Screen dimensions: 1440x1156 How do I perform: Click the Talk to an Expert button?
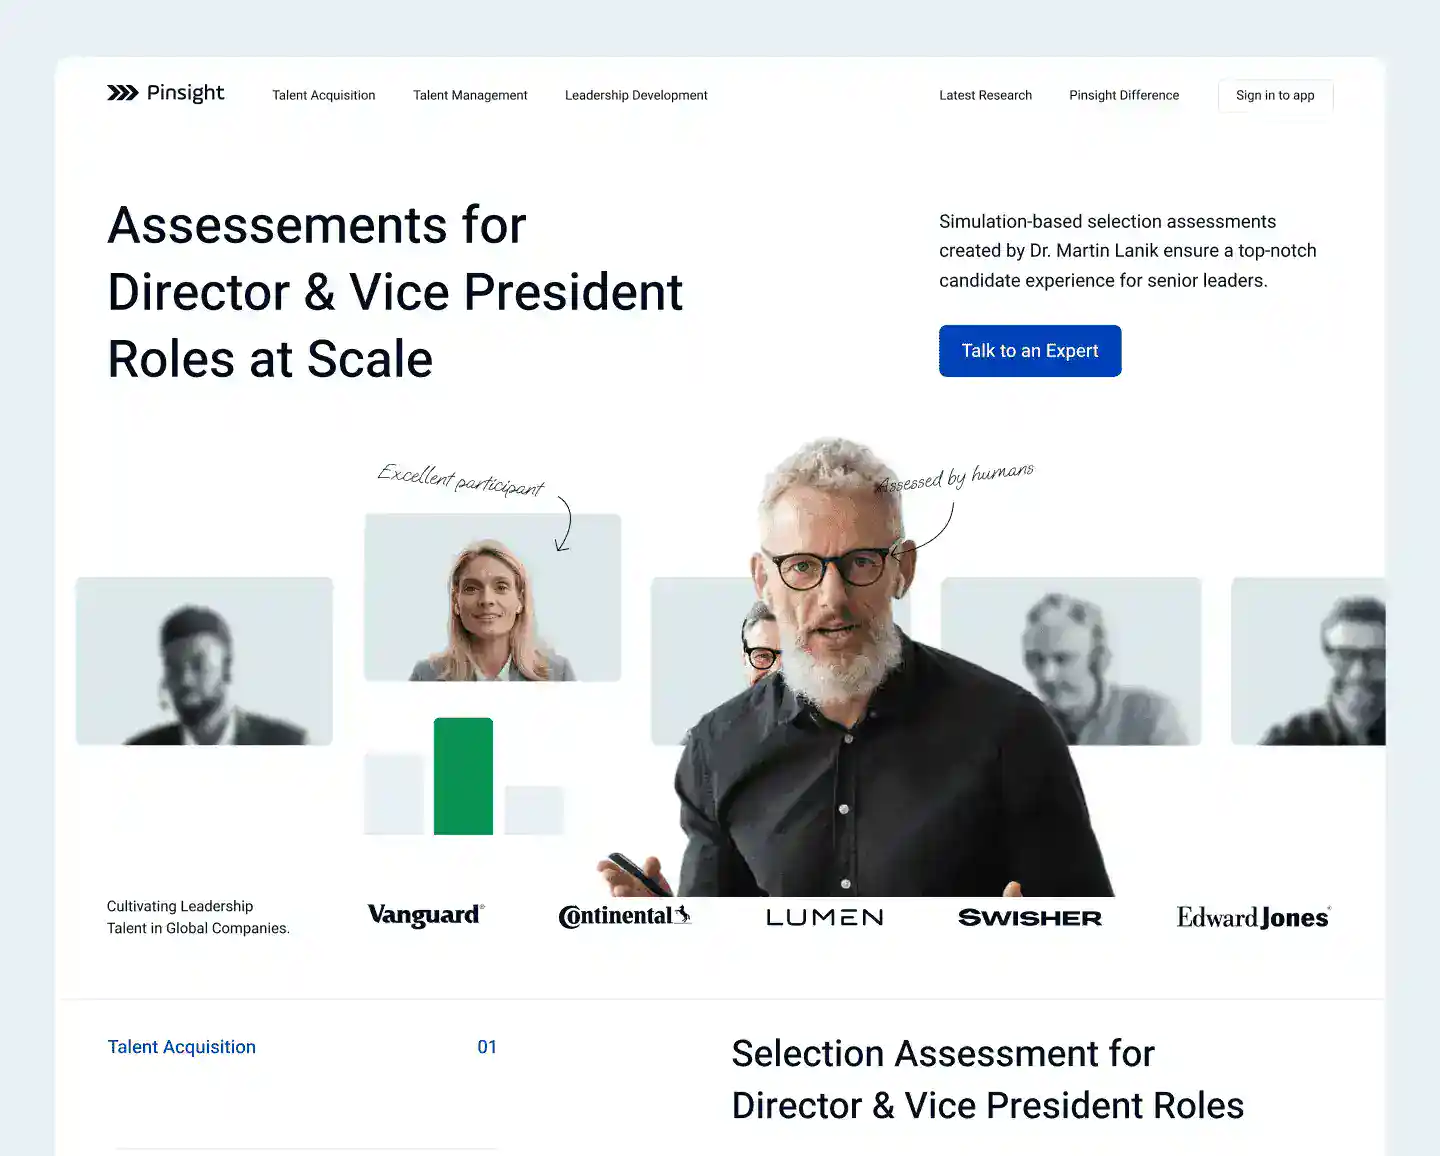coord(1030,351)
